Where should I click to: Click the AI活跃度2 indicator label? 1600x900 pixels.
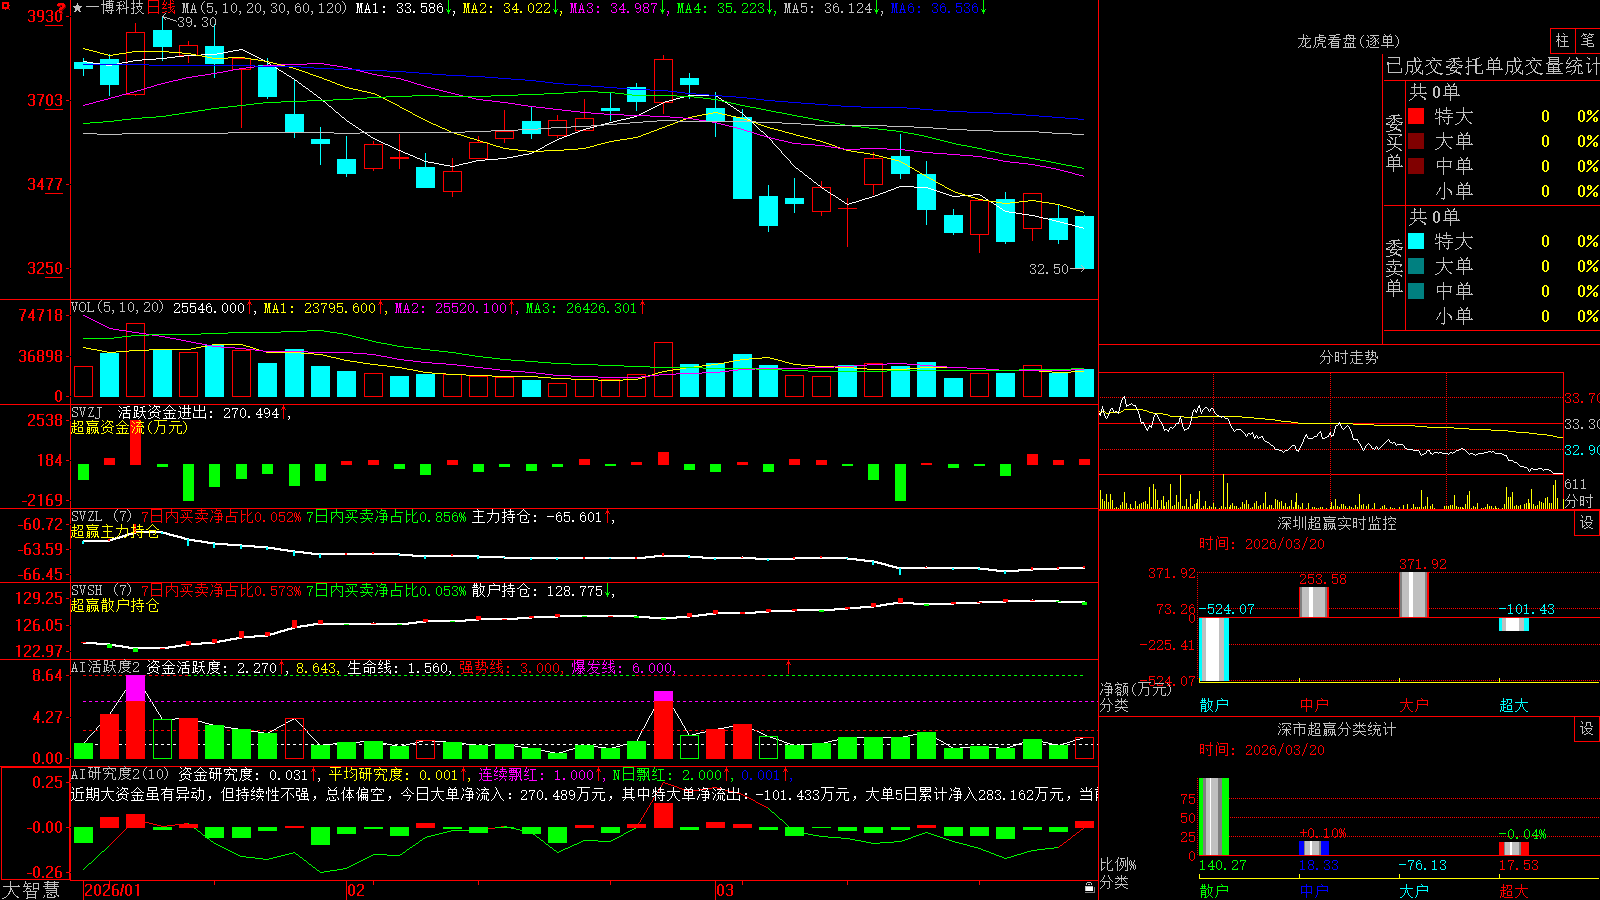(106, 667)
